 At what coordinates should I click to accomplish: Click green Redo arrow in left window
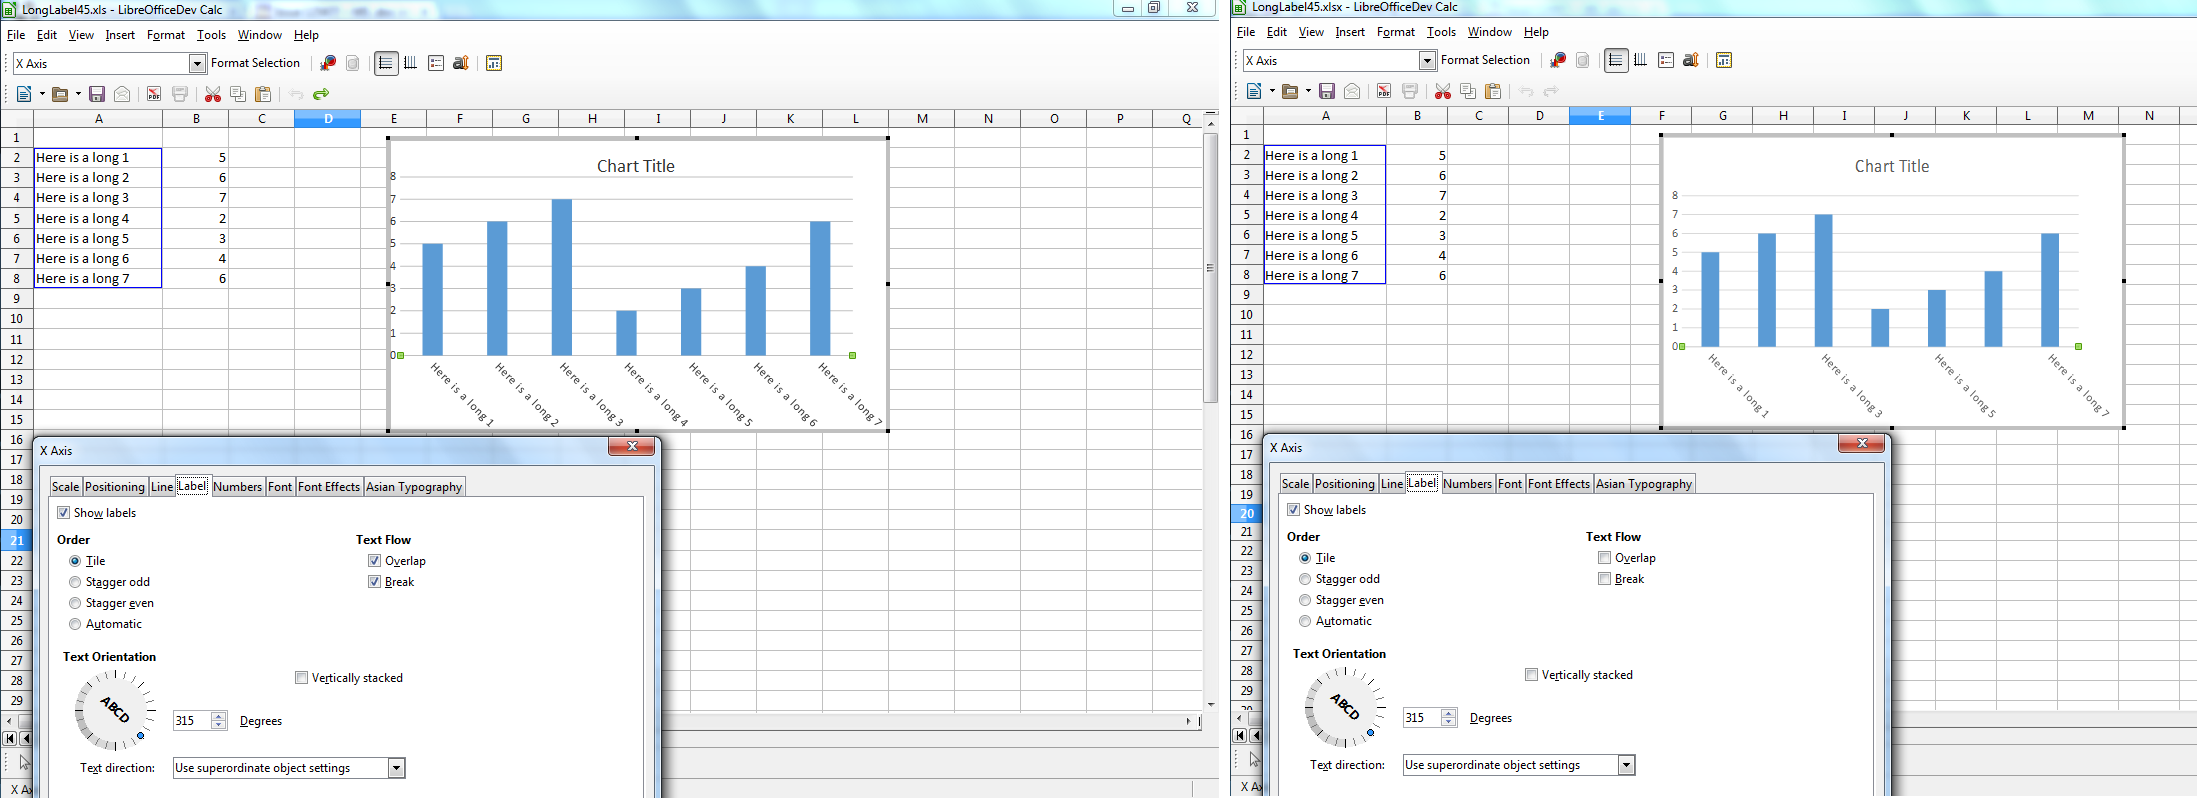(321, 94)
